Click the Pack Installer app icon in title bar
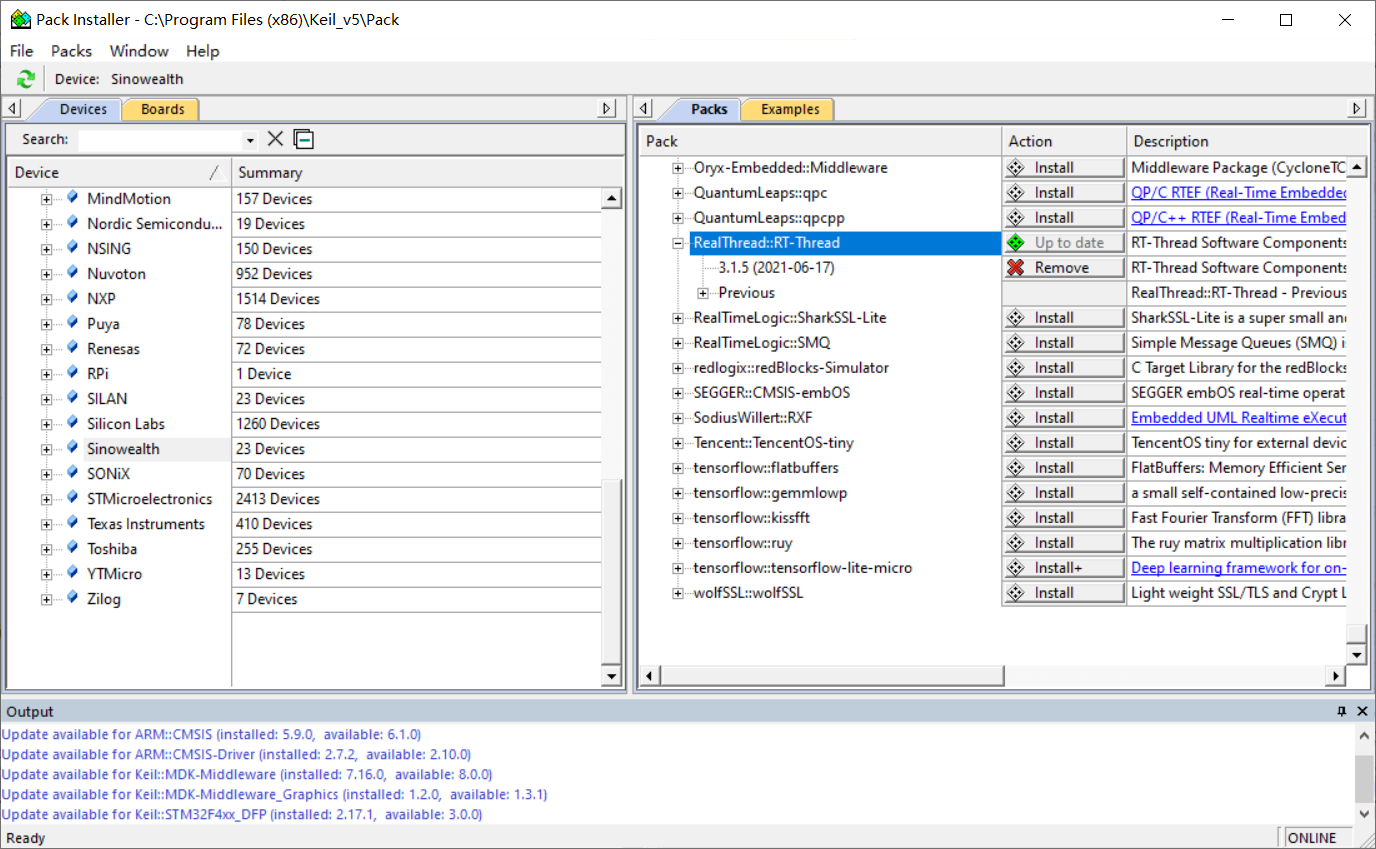Screen dimensions: 1376x849 (x=19, y=19)
